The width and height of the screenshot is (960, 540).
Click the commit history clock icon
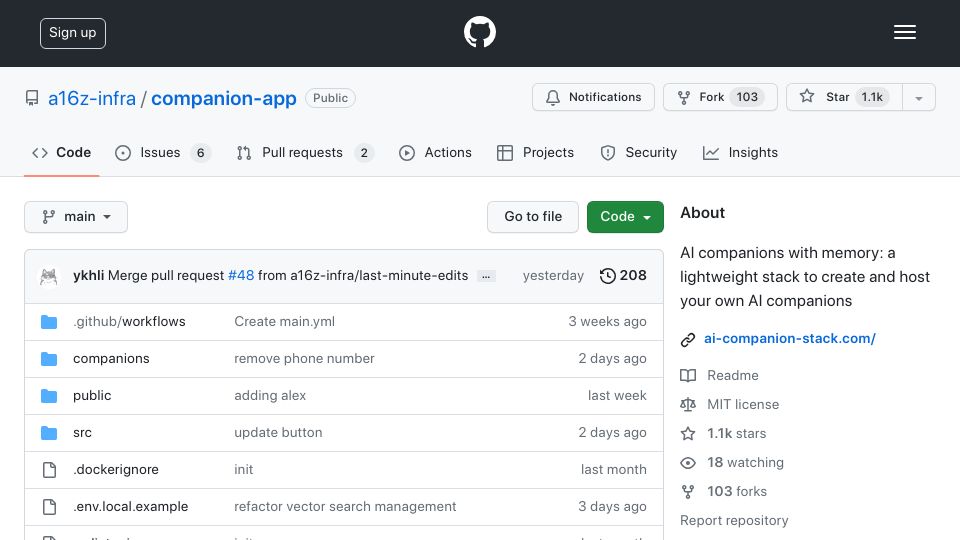pos(607,276)
